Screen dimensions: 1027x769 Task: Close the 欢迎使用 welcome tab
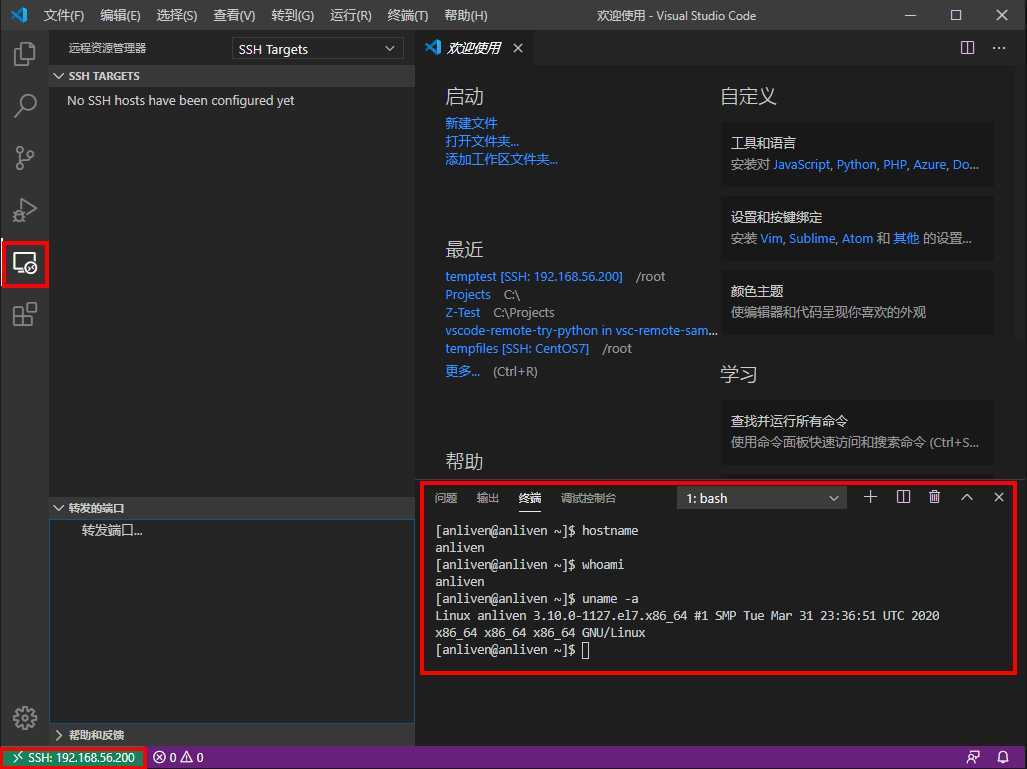click(518, 48)
